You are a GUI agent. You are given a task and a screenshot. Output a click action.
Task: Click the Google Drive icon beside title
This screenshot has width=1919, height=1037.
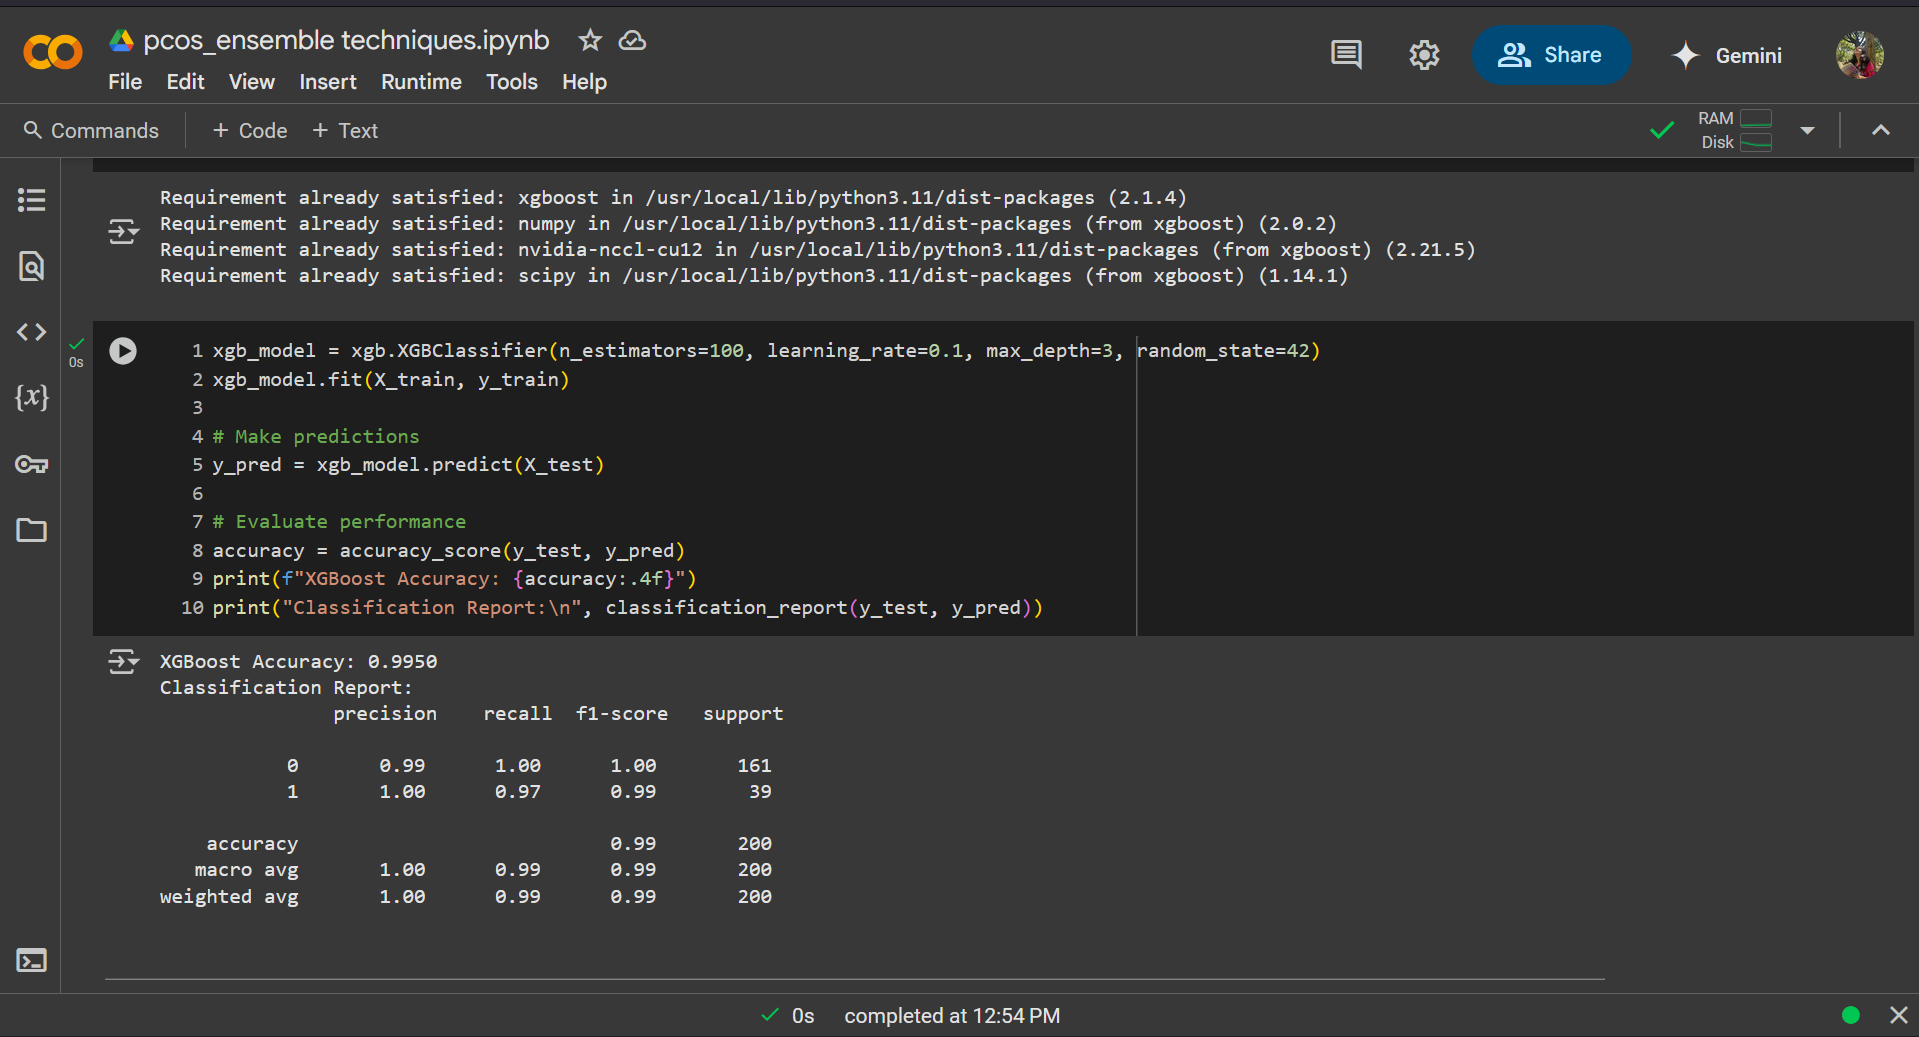[x=122, y=40]
